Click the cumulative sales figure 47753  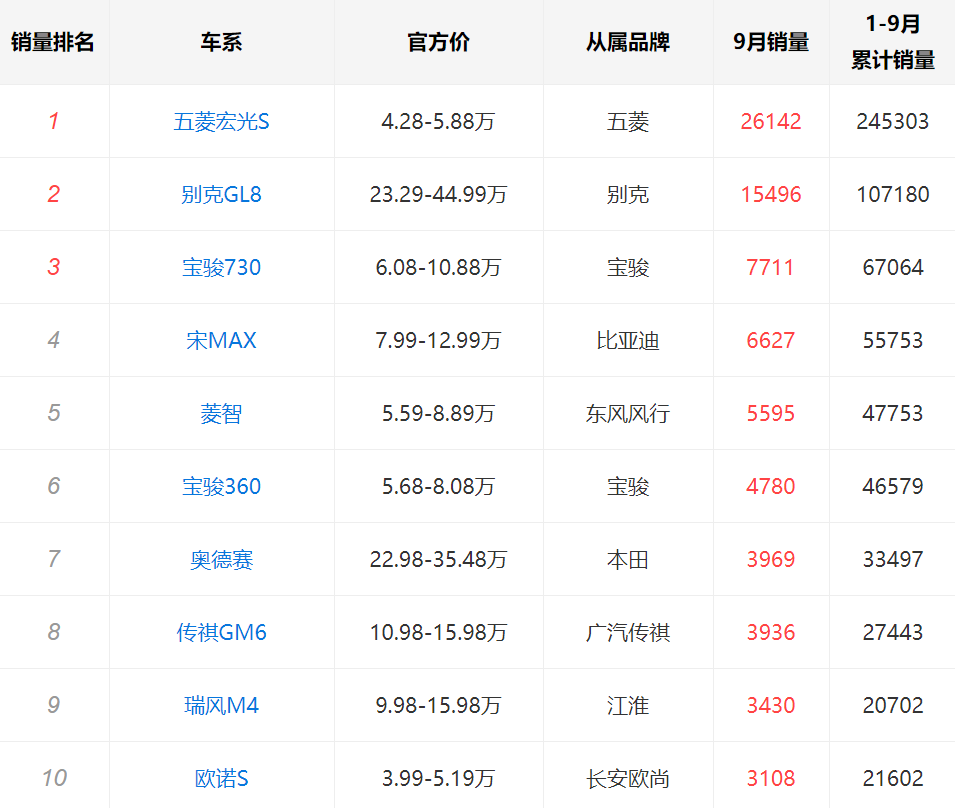point(893,413)
